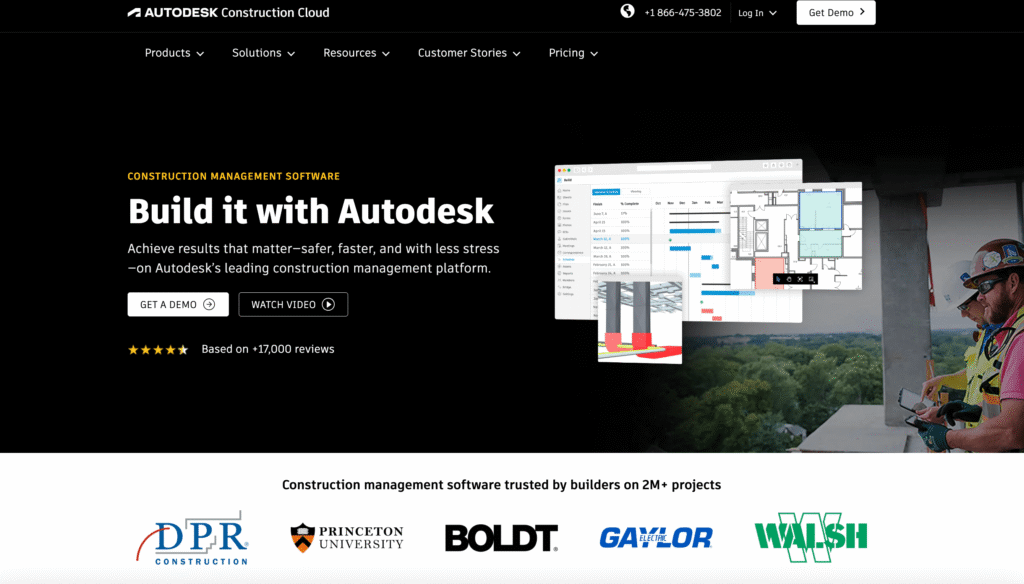The image size is (1024, 584).
Task: Click the play icon in Watch Video
Action: pyautogui.click(x=328, y=304)
